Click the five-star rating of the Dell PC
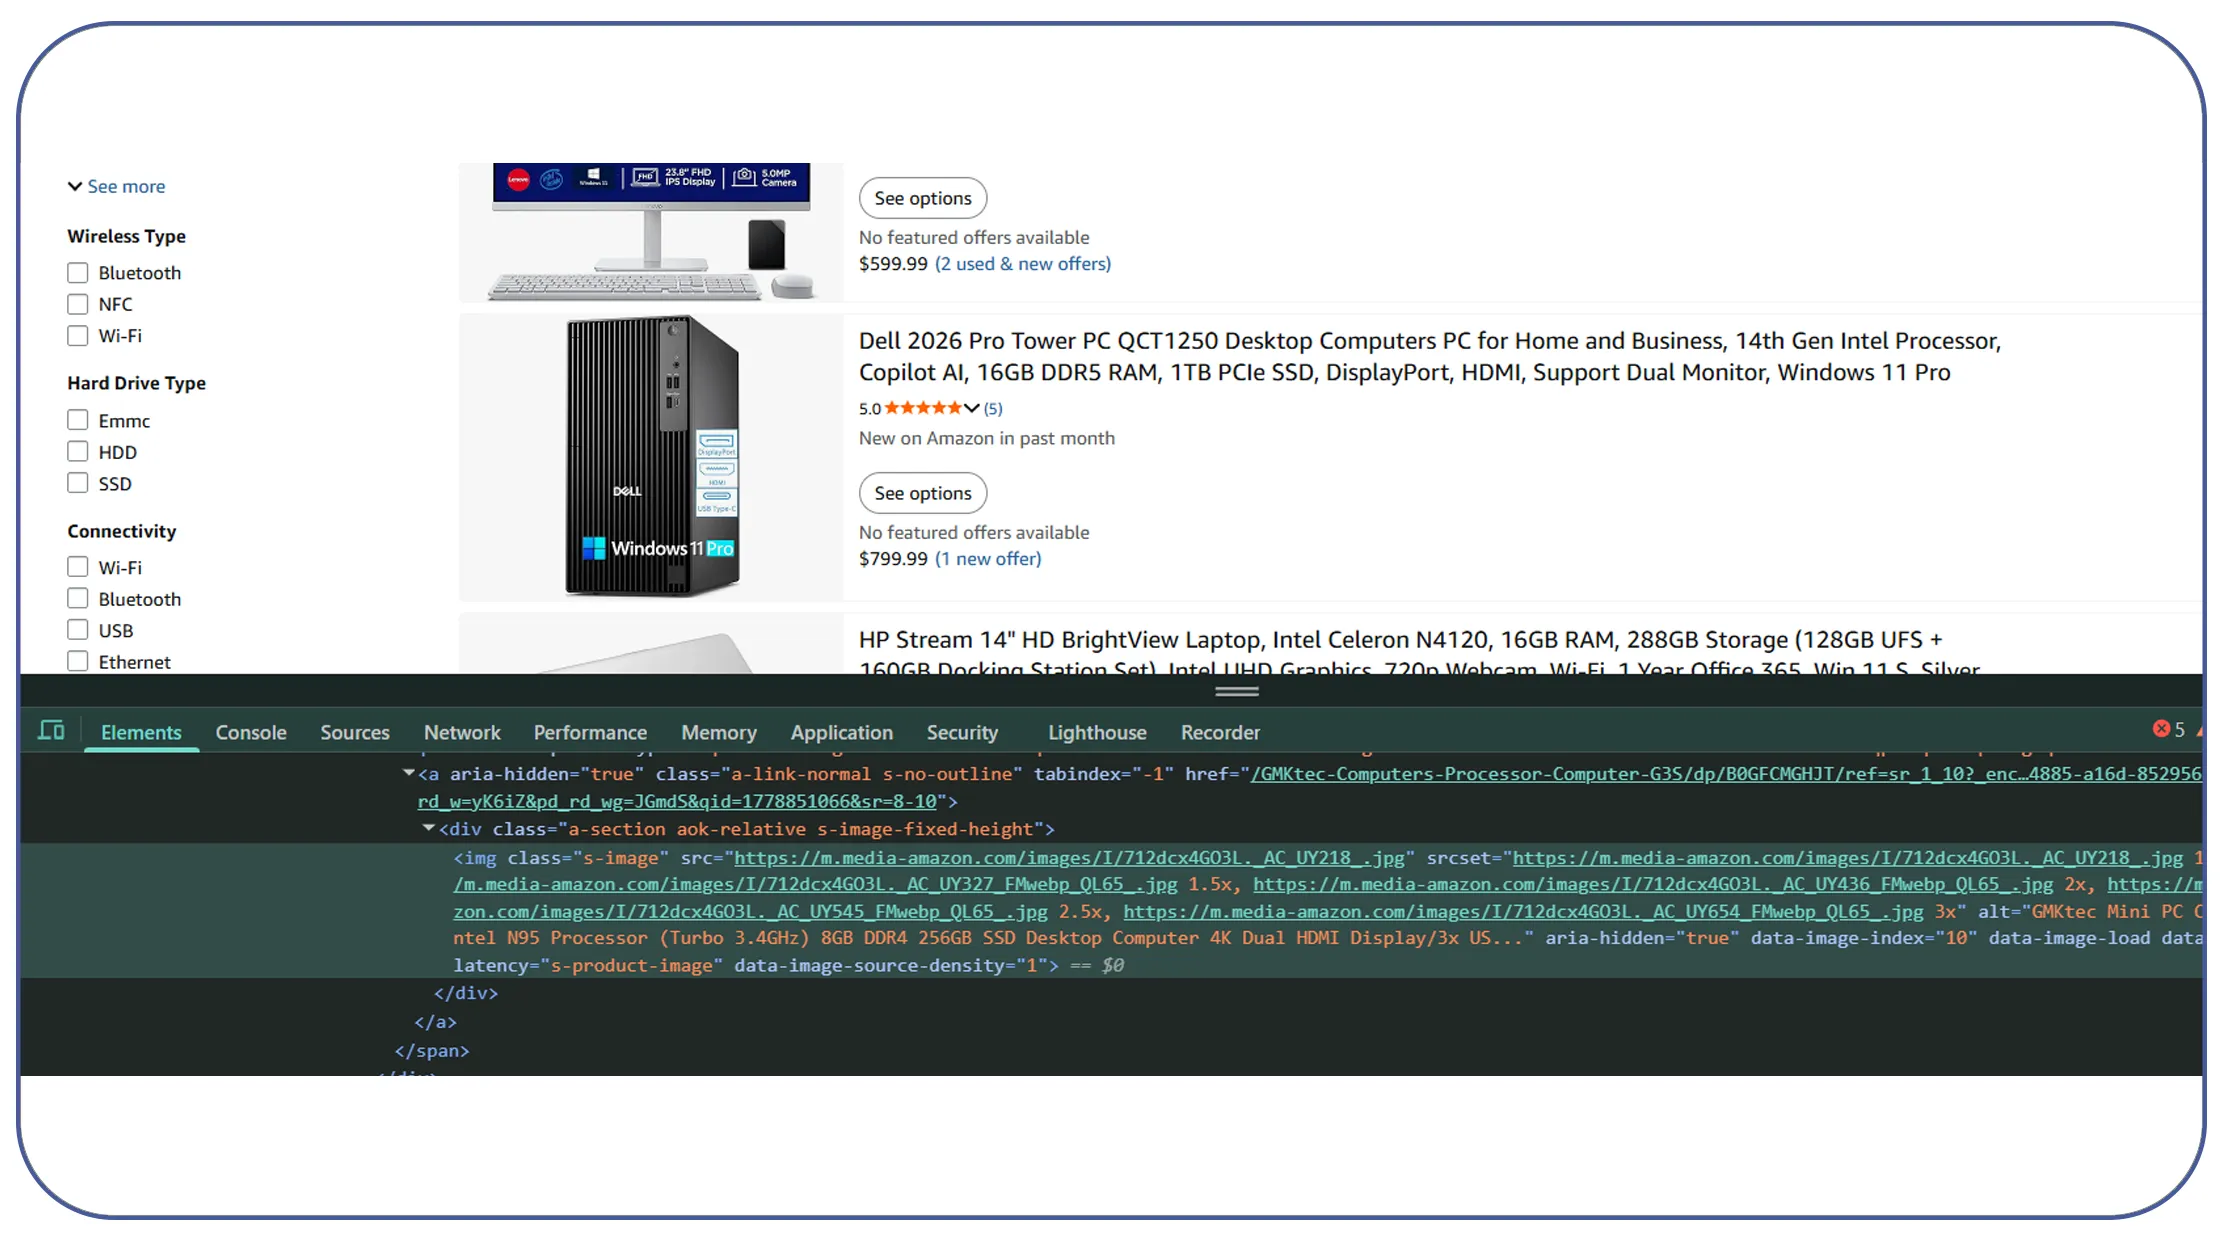Image resolution: width=2223 pixels, height=1240 pixels. (922, 408)
